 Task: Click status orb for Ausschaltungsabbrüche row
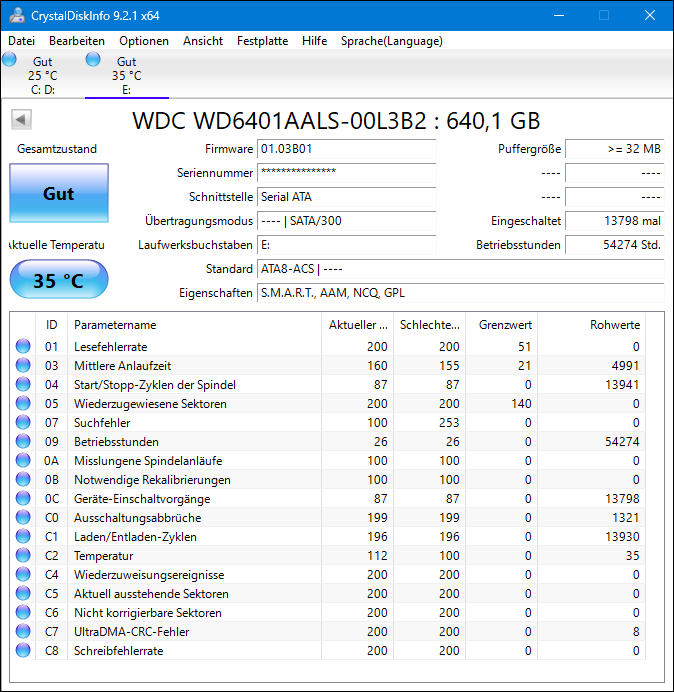pyautogui.click(x=23, y=517)
